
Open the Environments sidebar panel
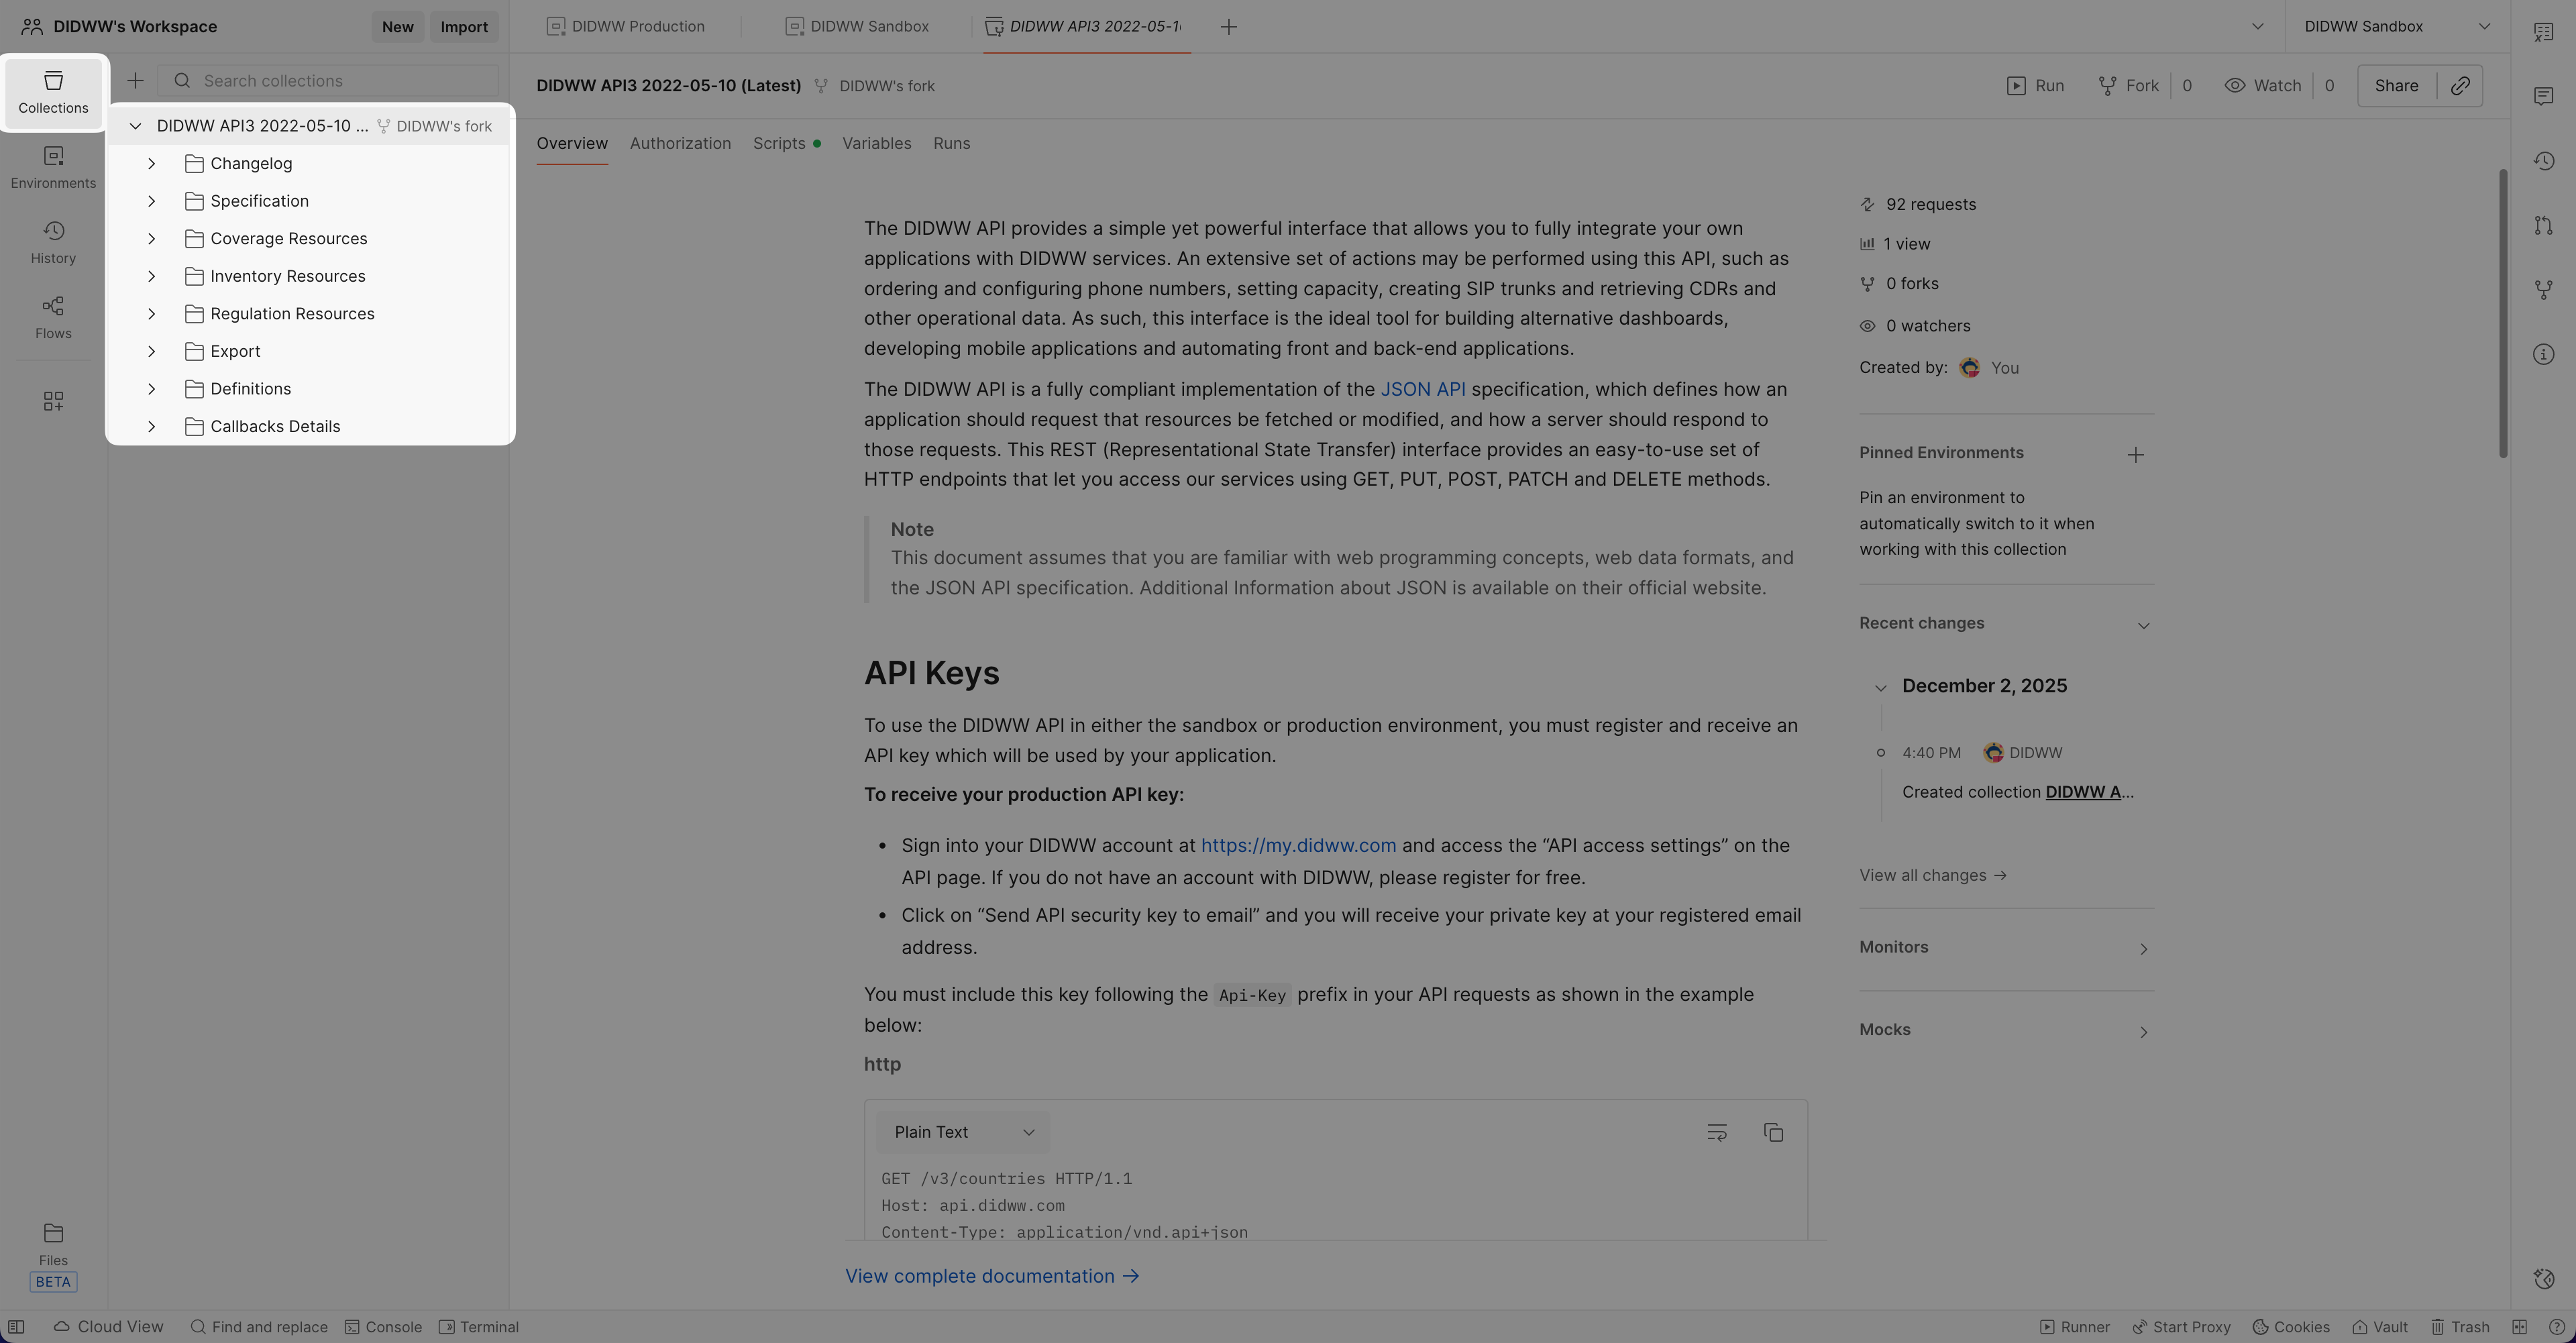pos(53,167)
